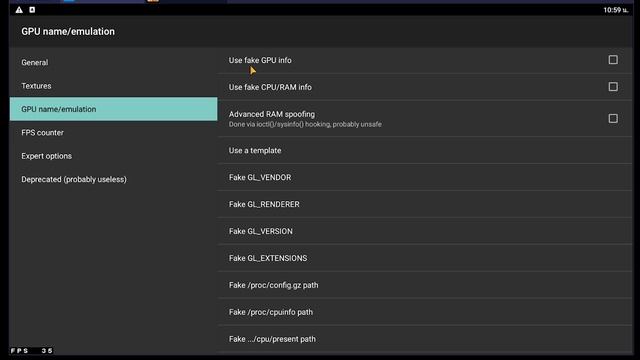Edit the Fake GL_VENDOR setting
The width and height of the screenshot is (640, 360).
tap(425, 177)
